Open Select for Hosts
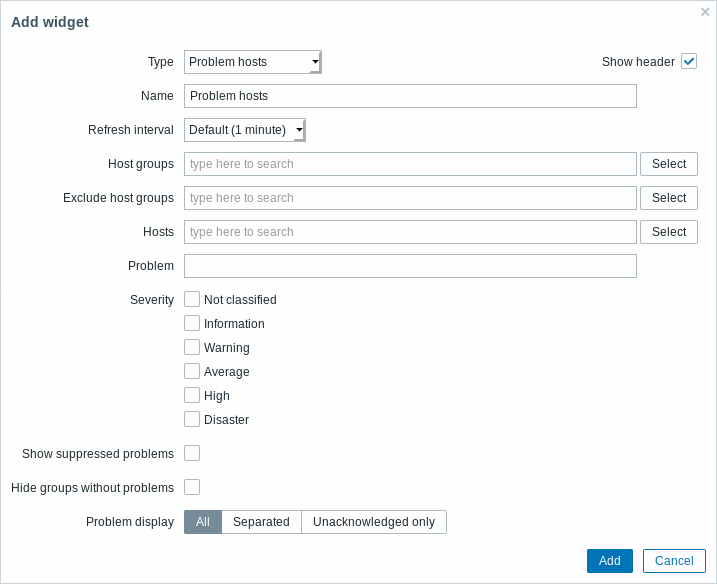This screenshot has height=584, width=717. click(x=669, y=232)
